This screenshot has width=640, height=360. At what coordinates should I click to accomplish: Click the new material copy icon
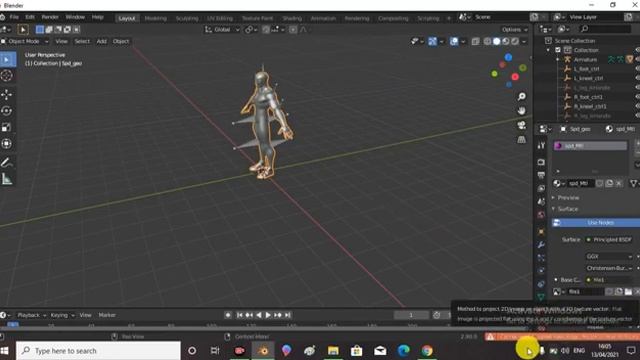tap(609, 184)
